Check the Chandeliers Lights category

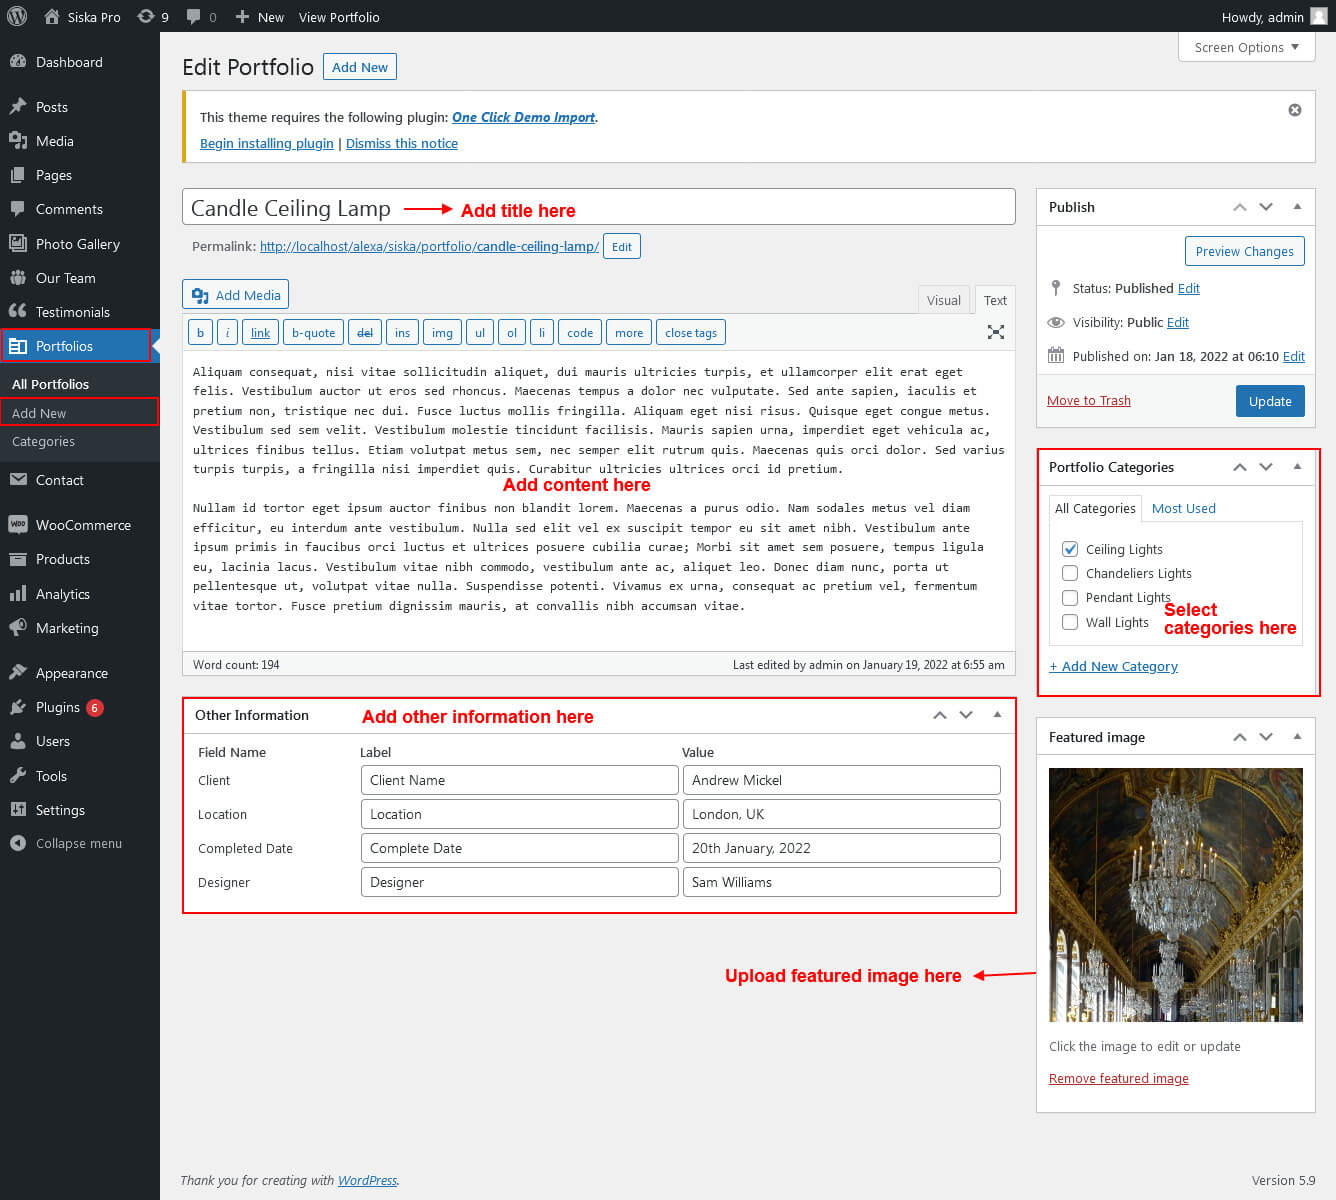[x=1070, y=573]
